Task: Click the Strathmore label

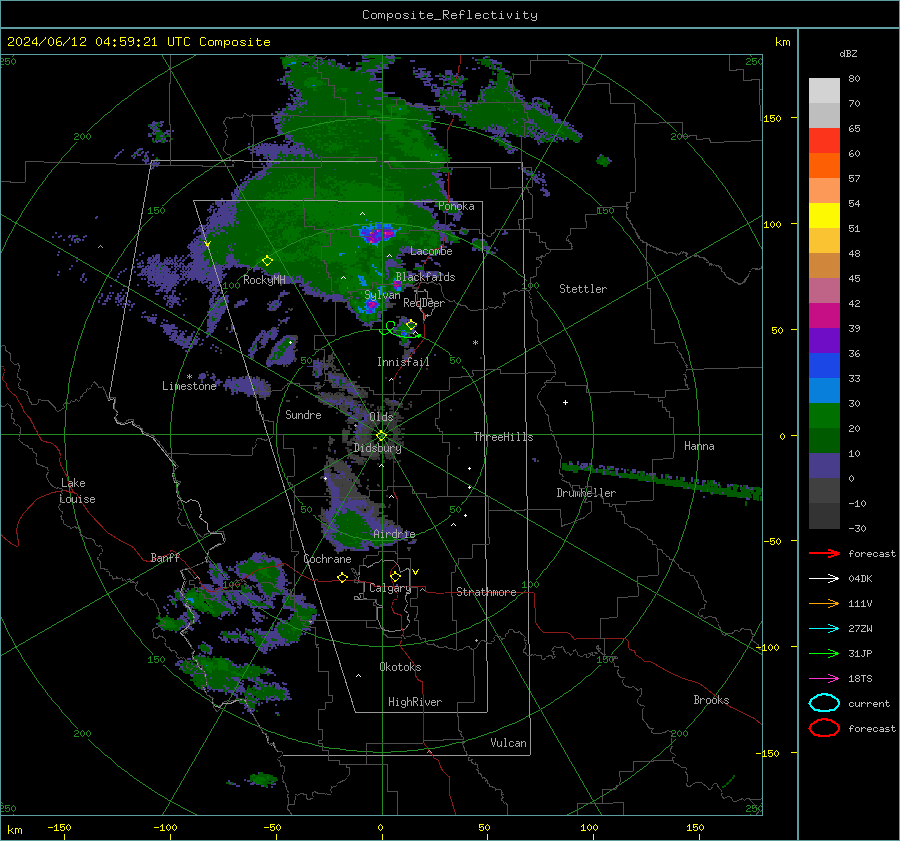Action: pyautogui.click(x=486, y=592)
